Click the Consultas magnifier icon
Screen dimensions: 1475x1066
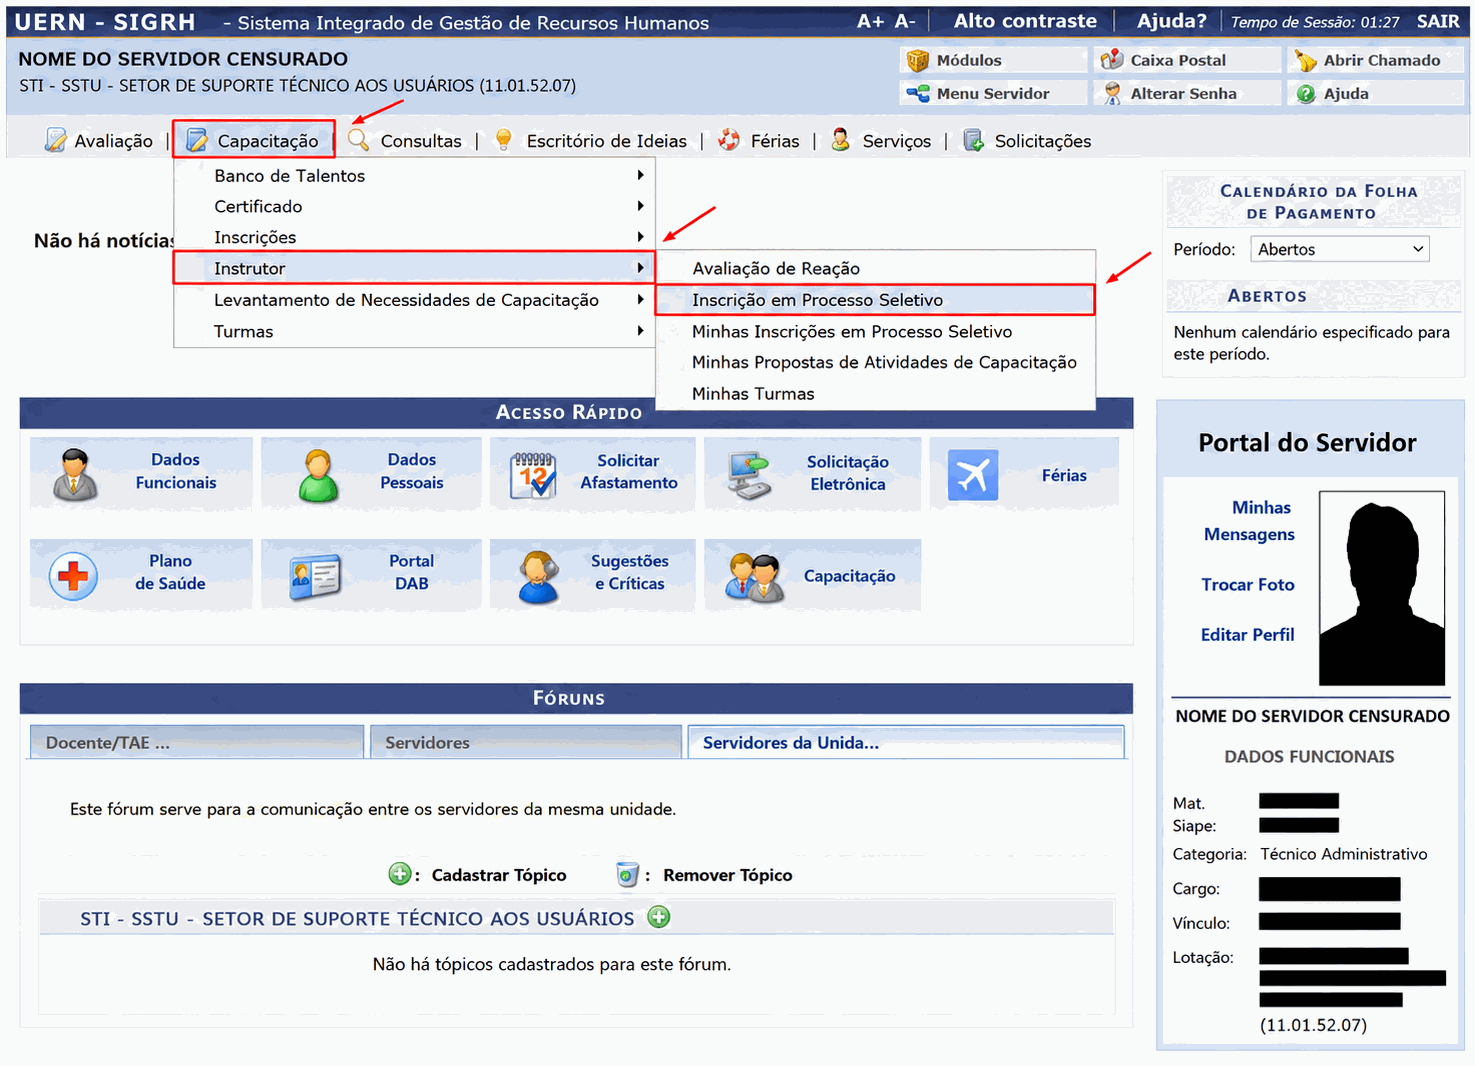tap(358, 140)
